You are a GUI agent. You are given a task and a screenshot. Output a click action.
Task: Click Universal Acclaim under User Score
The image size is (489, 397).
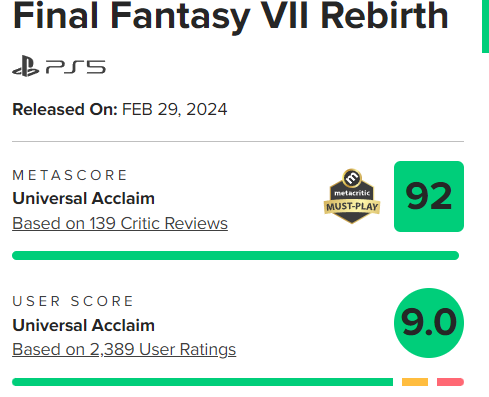(84, 325)
